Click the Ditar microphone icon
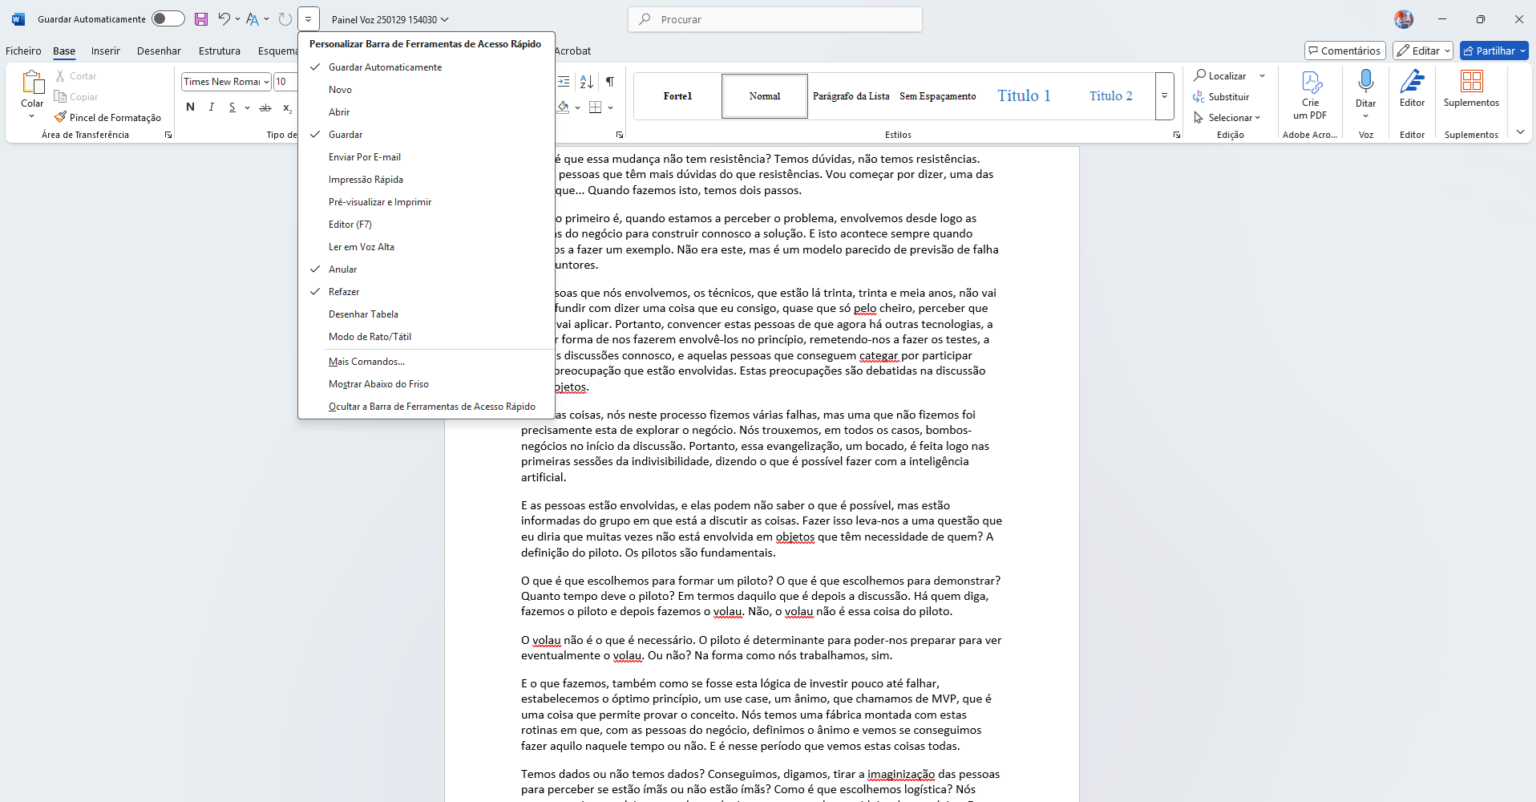This screenshot has width=1536, height=802. [x=1365, y=81]
